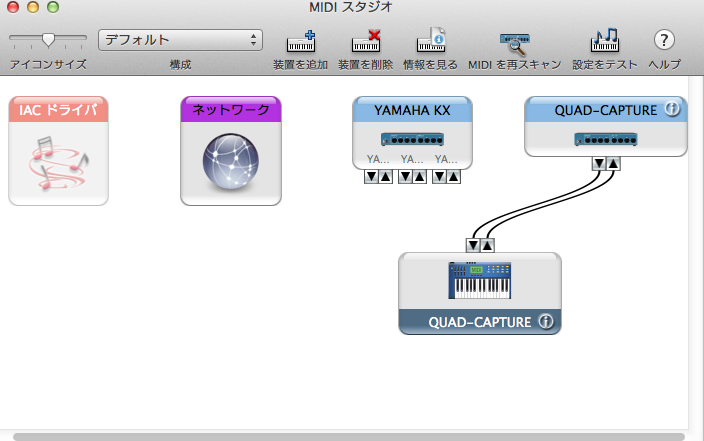Viewport: 704px width, 441px height.
Task: Click the second YA... port label
Action: click(x=412, y=159)
